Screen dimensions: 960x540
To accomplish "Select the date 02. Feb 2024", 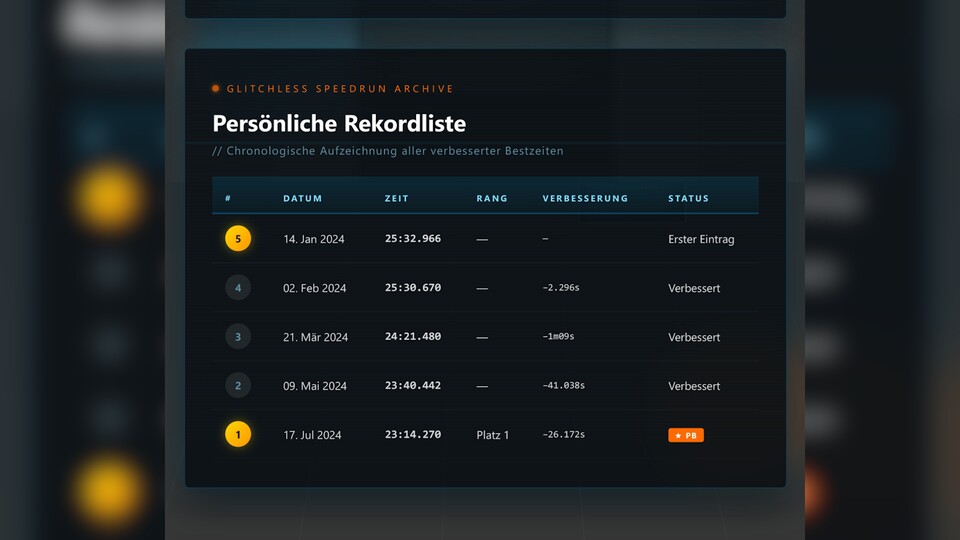I will pyautogui.click(x=315, y=288).
